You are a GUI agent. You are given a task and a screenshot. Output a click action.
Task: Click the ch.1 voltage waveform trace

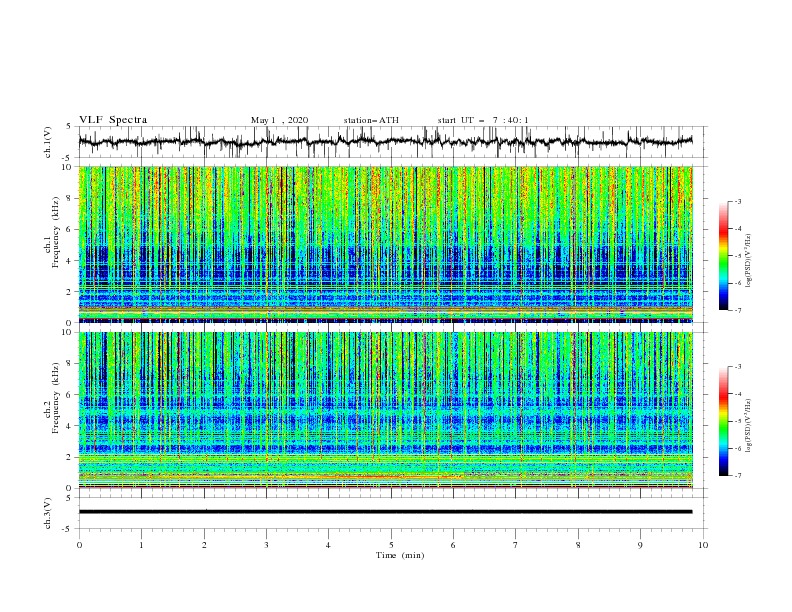pos(385,142)
